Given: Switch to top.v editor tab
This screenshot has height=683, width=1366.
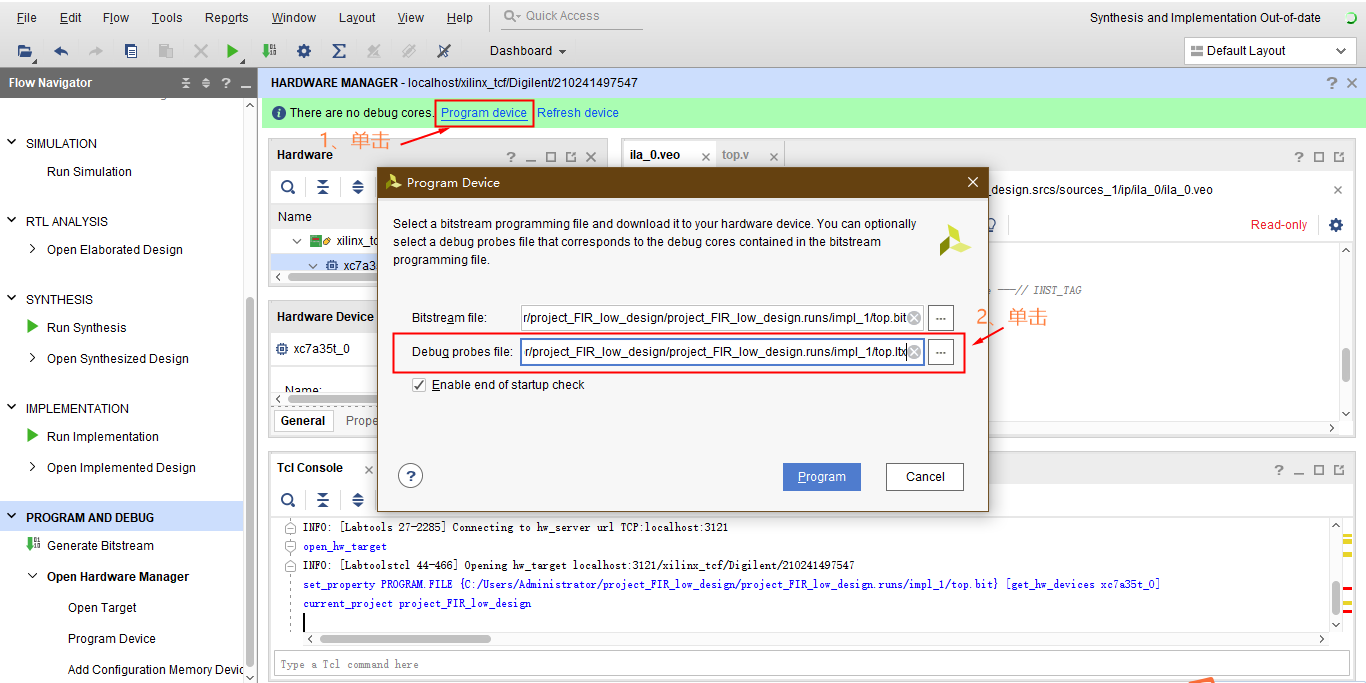Looking at the screenshot, I should (735, 155).
